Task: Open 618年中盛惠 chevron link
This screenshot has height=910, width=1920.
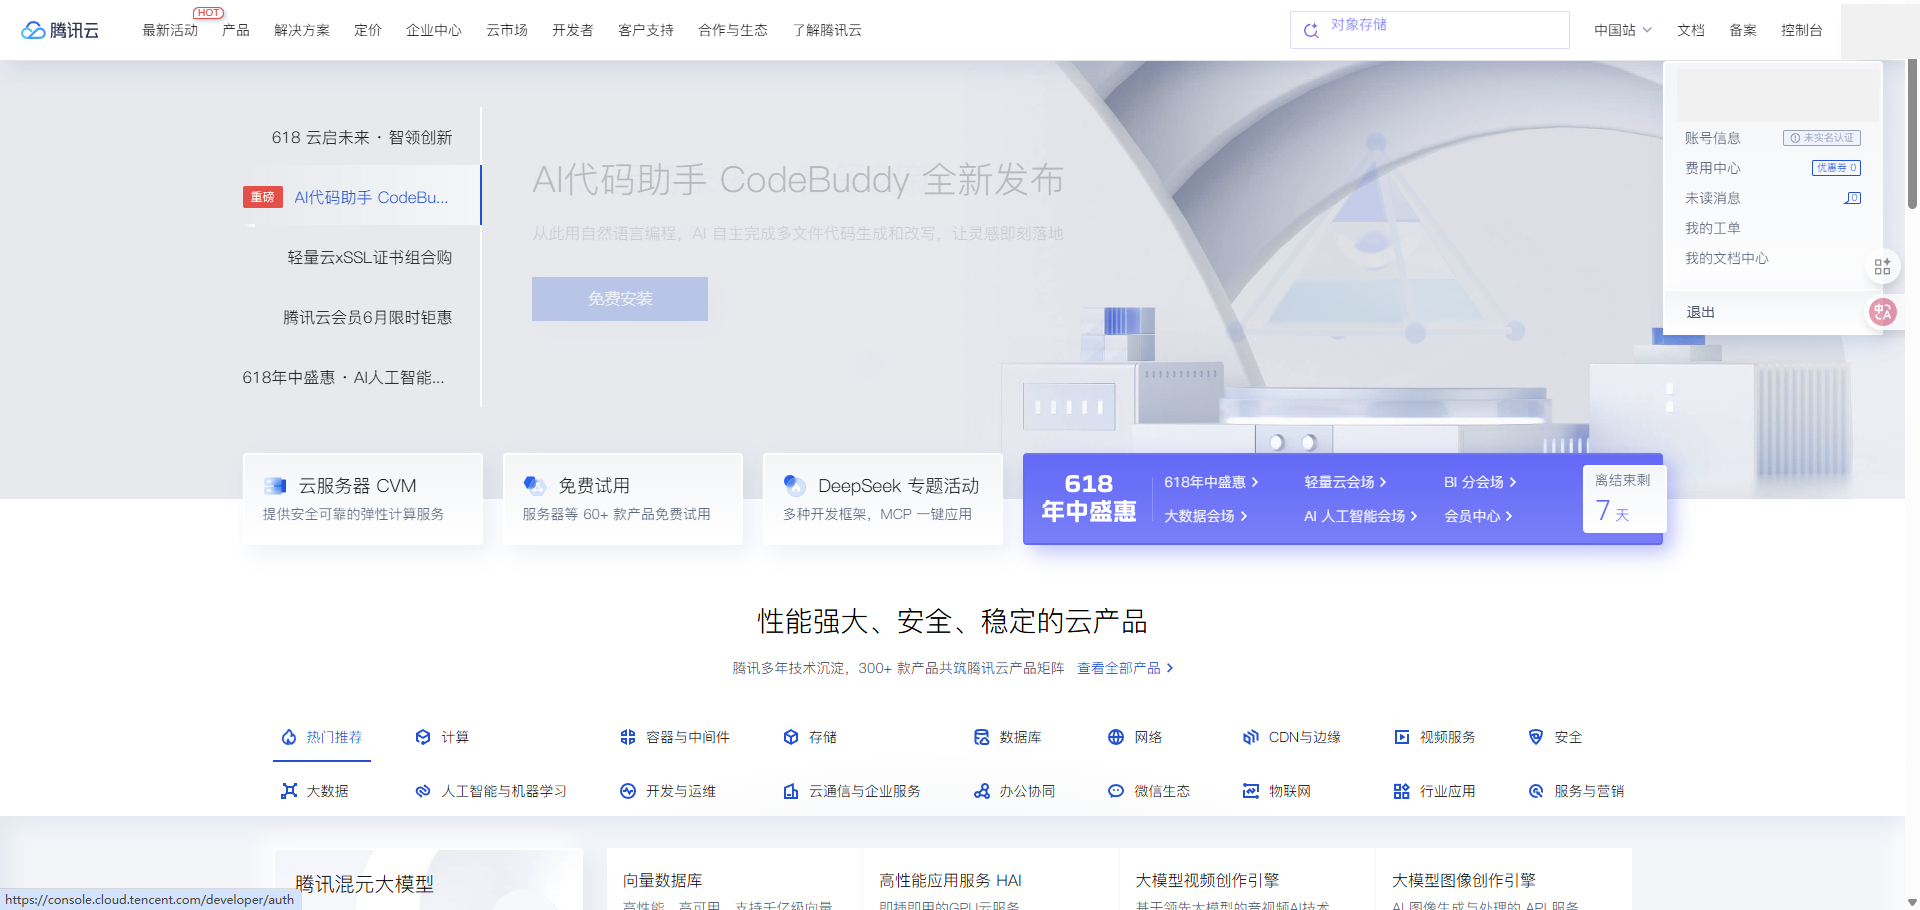Action: click(x=1255, y=482)
